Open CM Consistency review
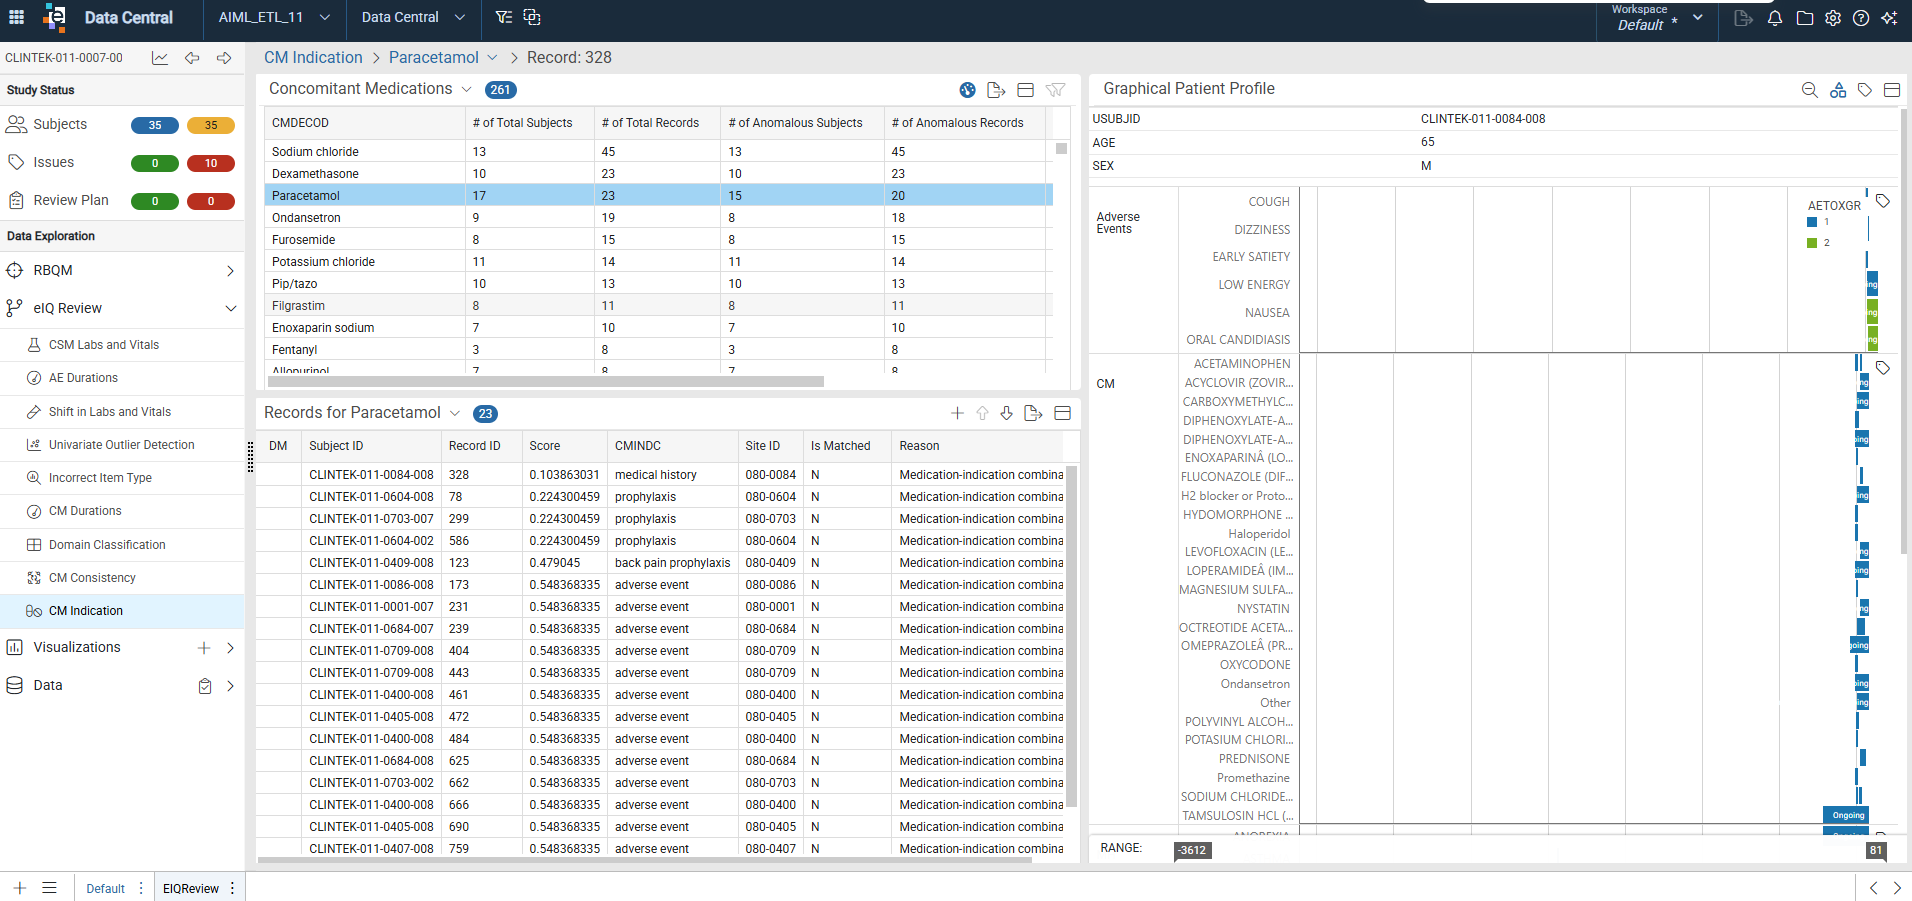This screenshot has height=901, width=1912. click(x=92, y=578)
